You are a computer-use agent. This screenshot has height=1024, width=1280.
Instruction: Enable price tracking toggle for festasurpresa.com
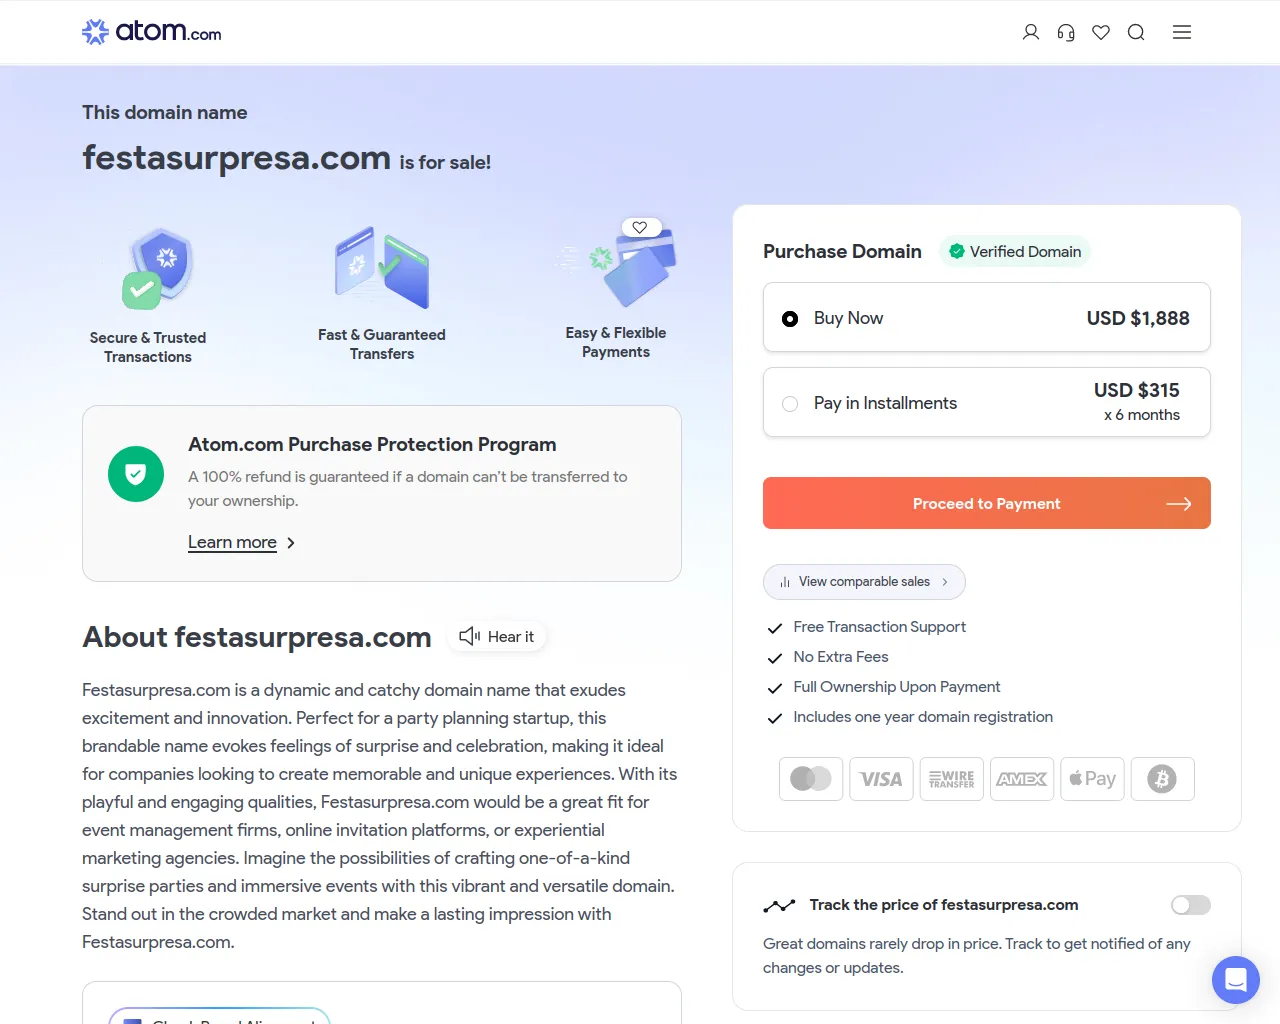coord(1190,905)
